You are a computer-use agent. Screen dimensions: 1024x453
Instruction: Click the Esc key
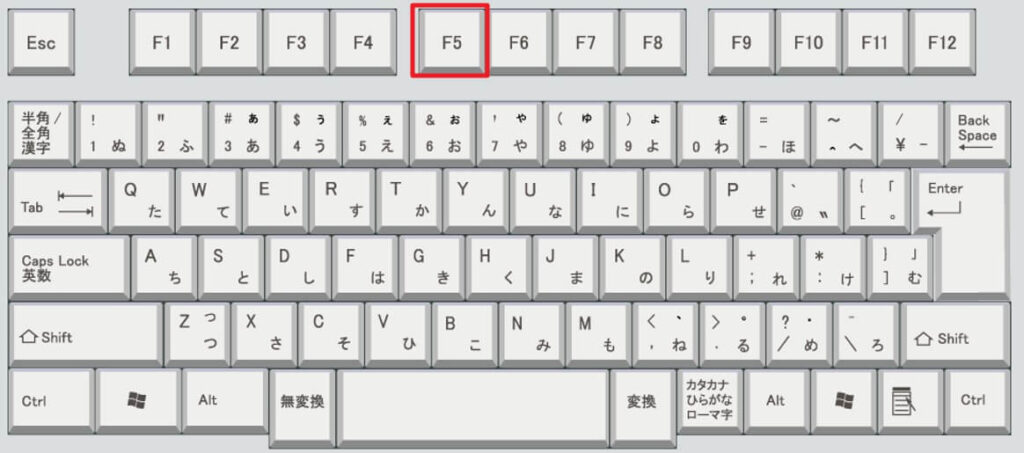pos(41,42)
